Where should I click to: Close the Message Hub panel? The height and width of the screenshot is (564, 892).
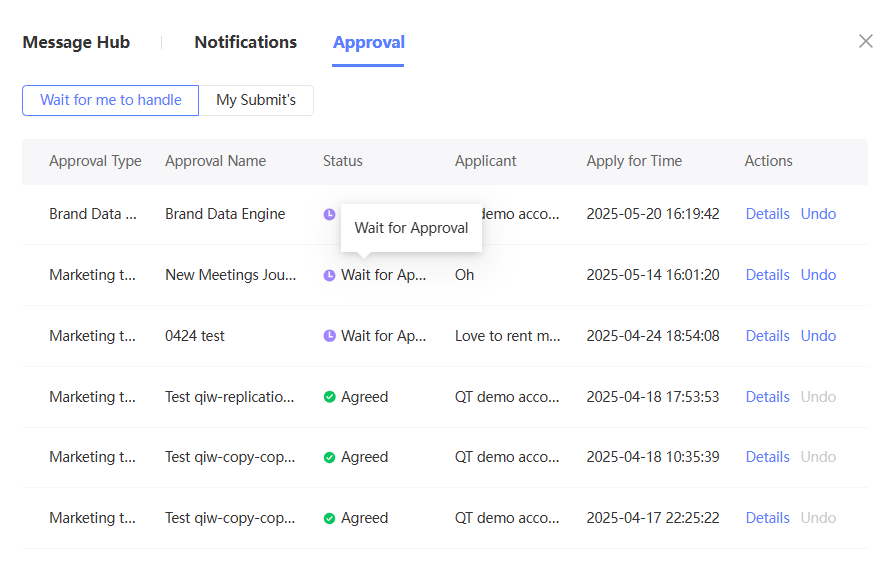click(865, 41)
